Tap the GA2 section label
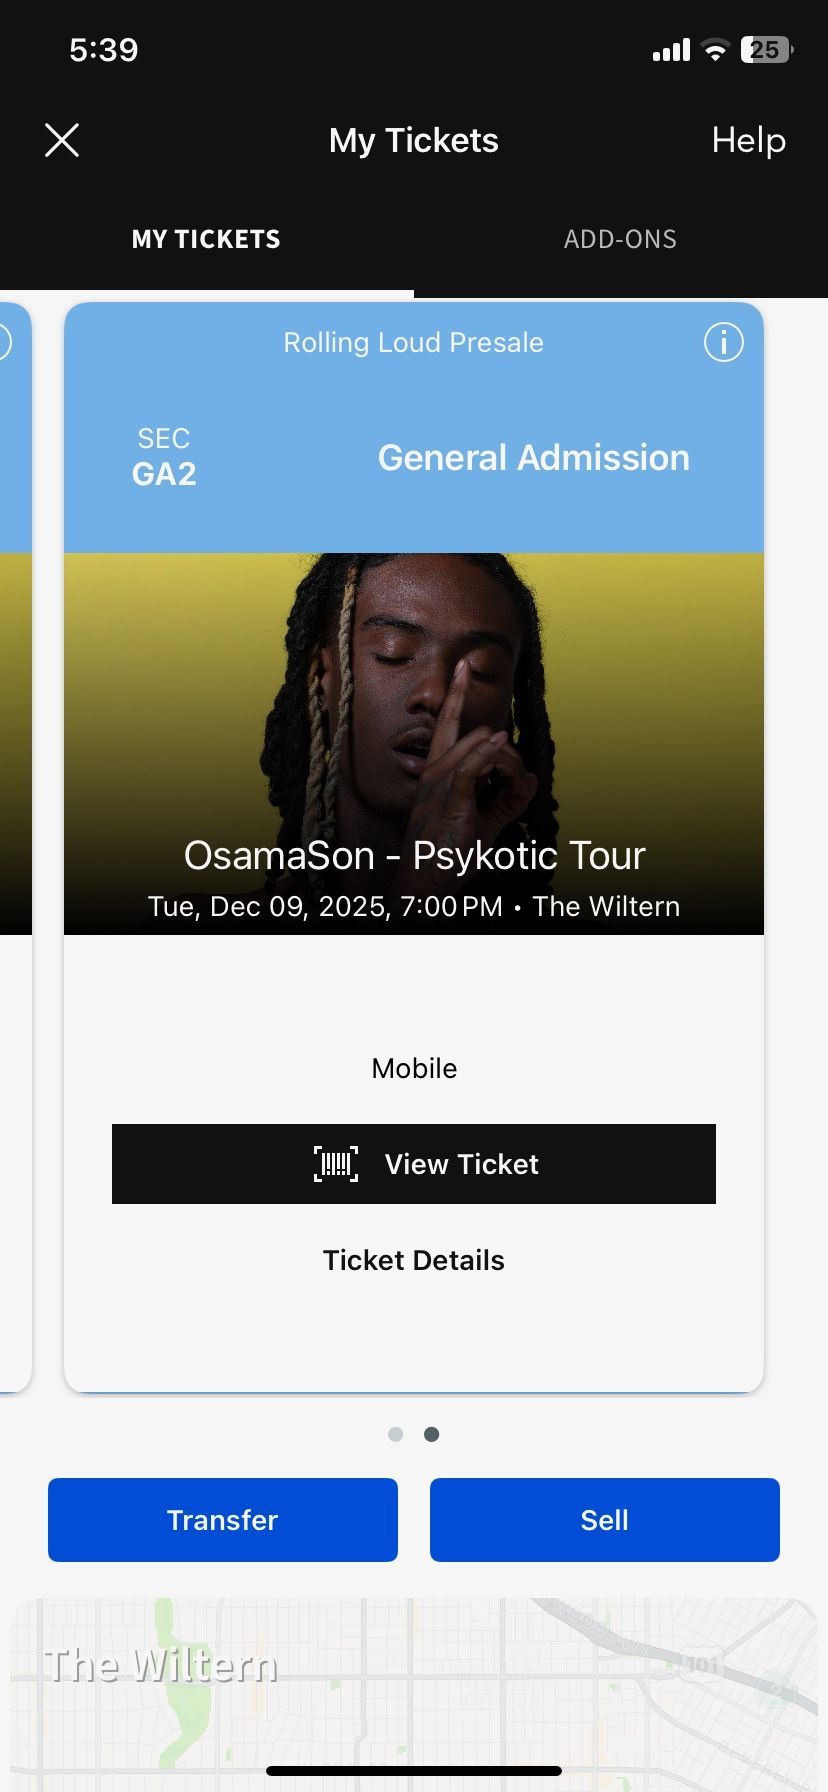Viewport: 828px width, 1792px height. [x=164, y=474]
